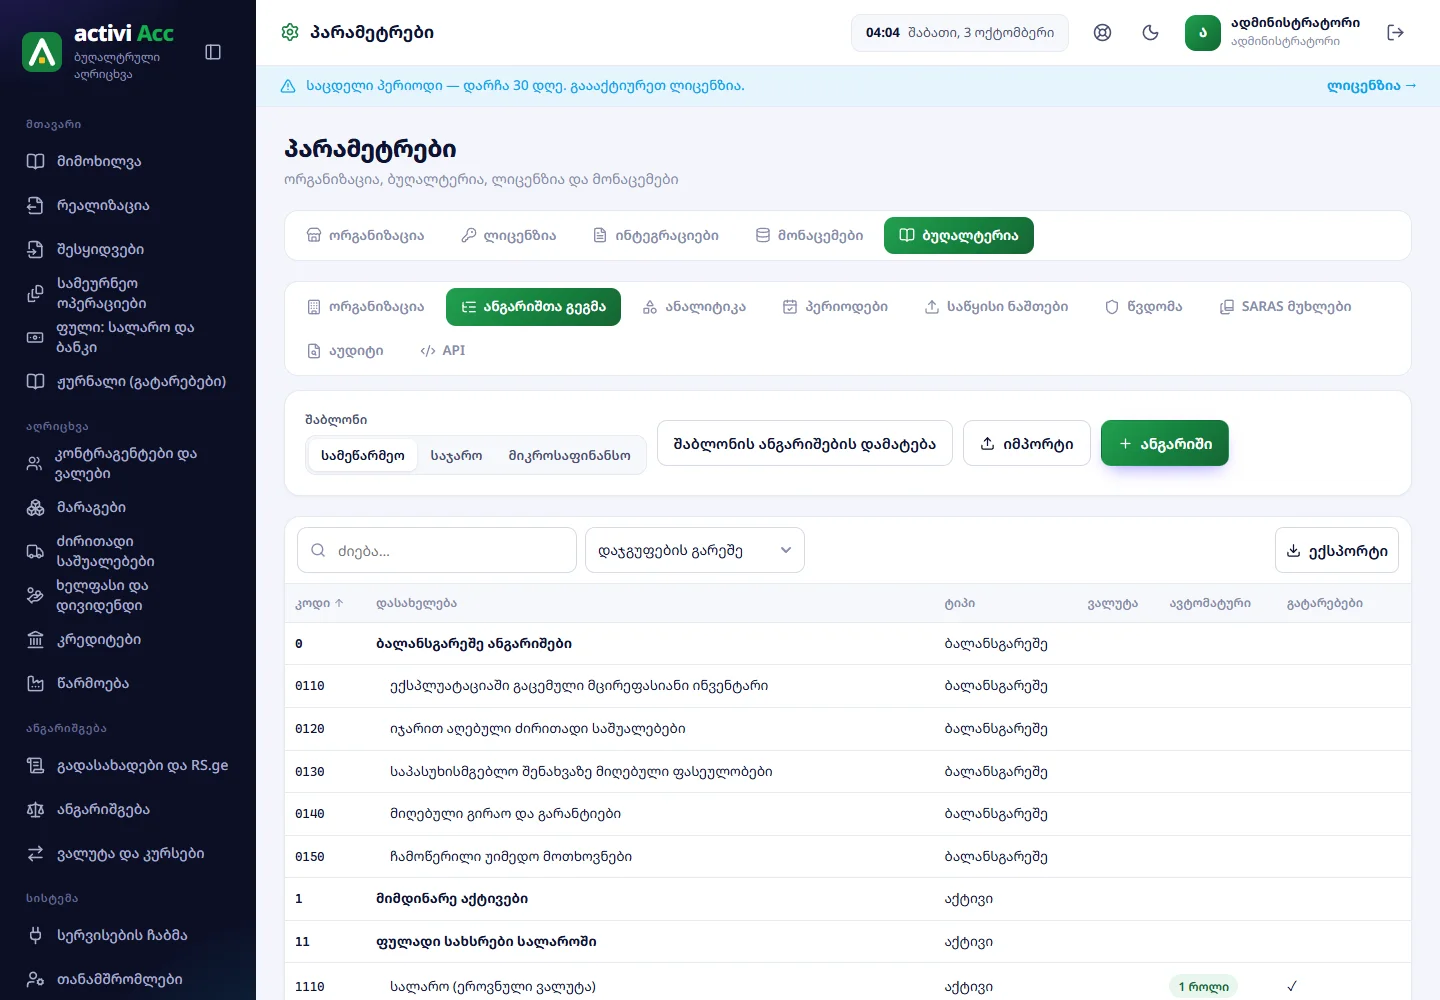Open the პერიოდები sub-tab

tap(835, 307)
